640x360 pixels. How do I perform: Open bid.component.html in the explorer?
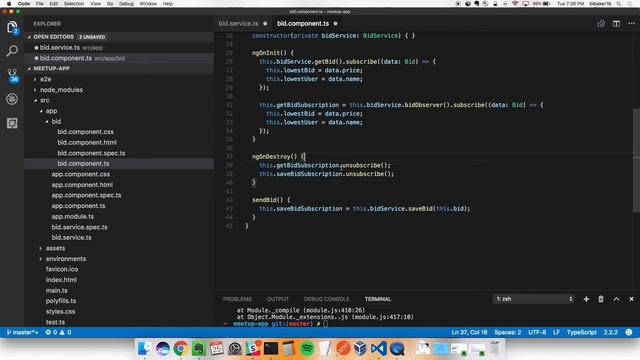(x=87, y=142)
